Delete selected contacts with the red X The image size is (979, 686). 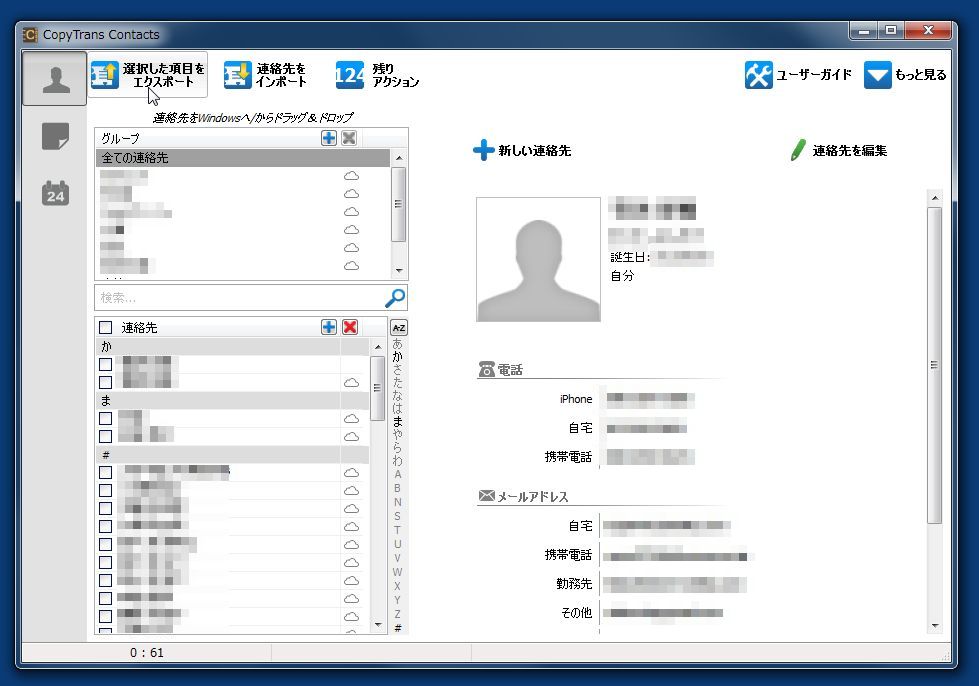click(x=350, y=327)
